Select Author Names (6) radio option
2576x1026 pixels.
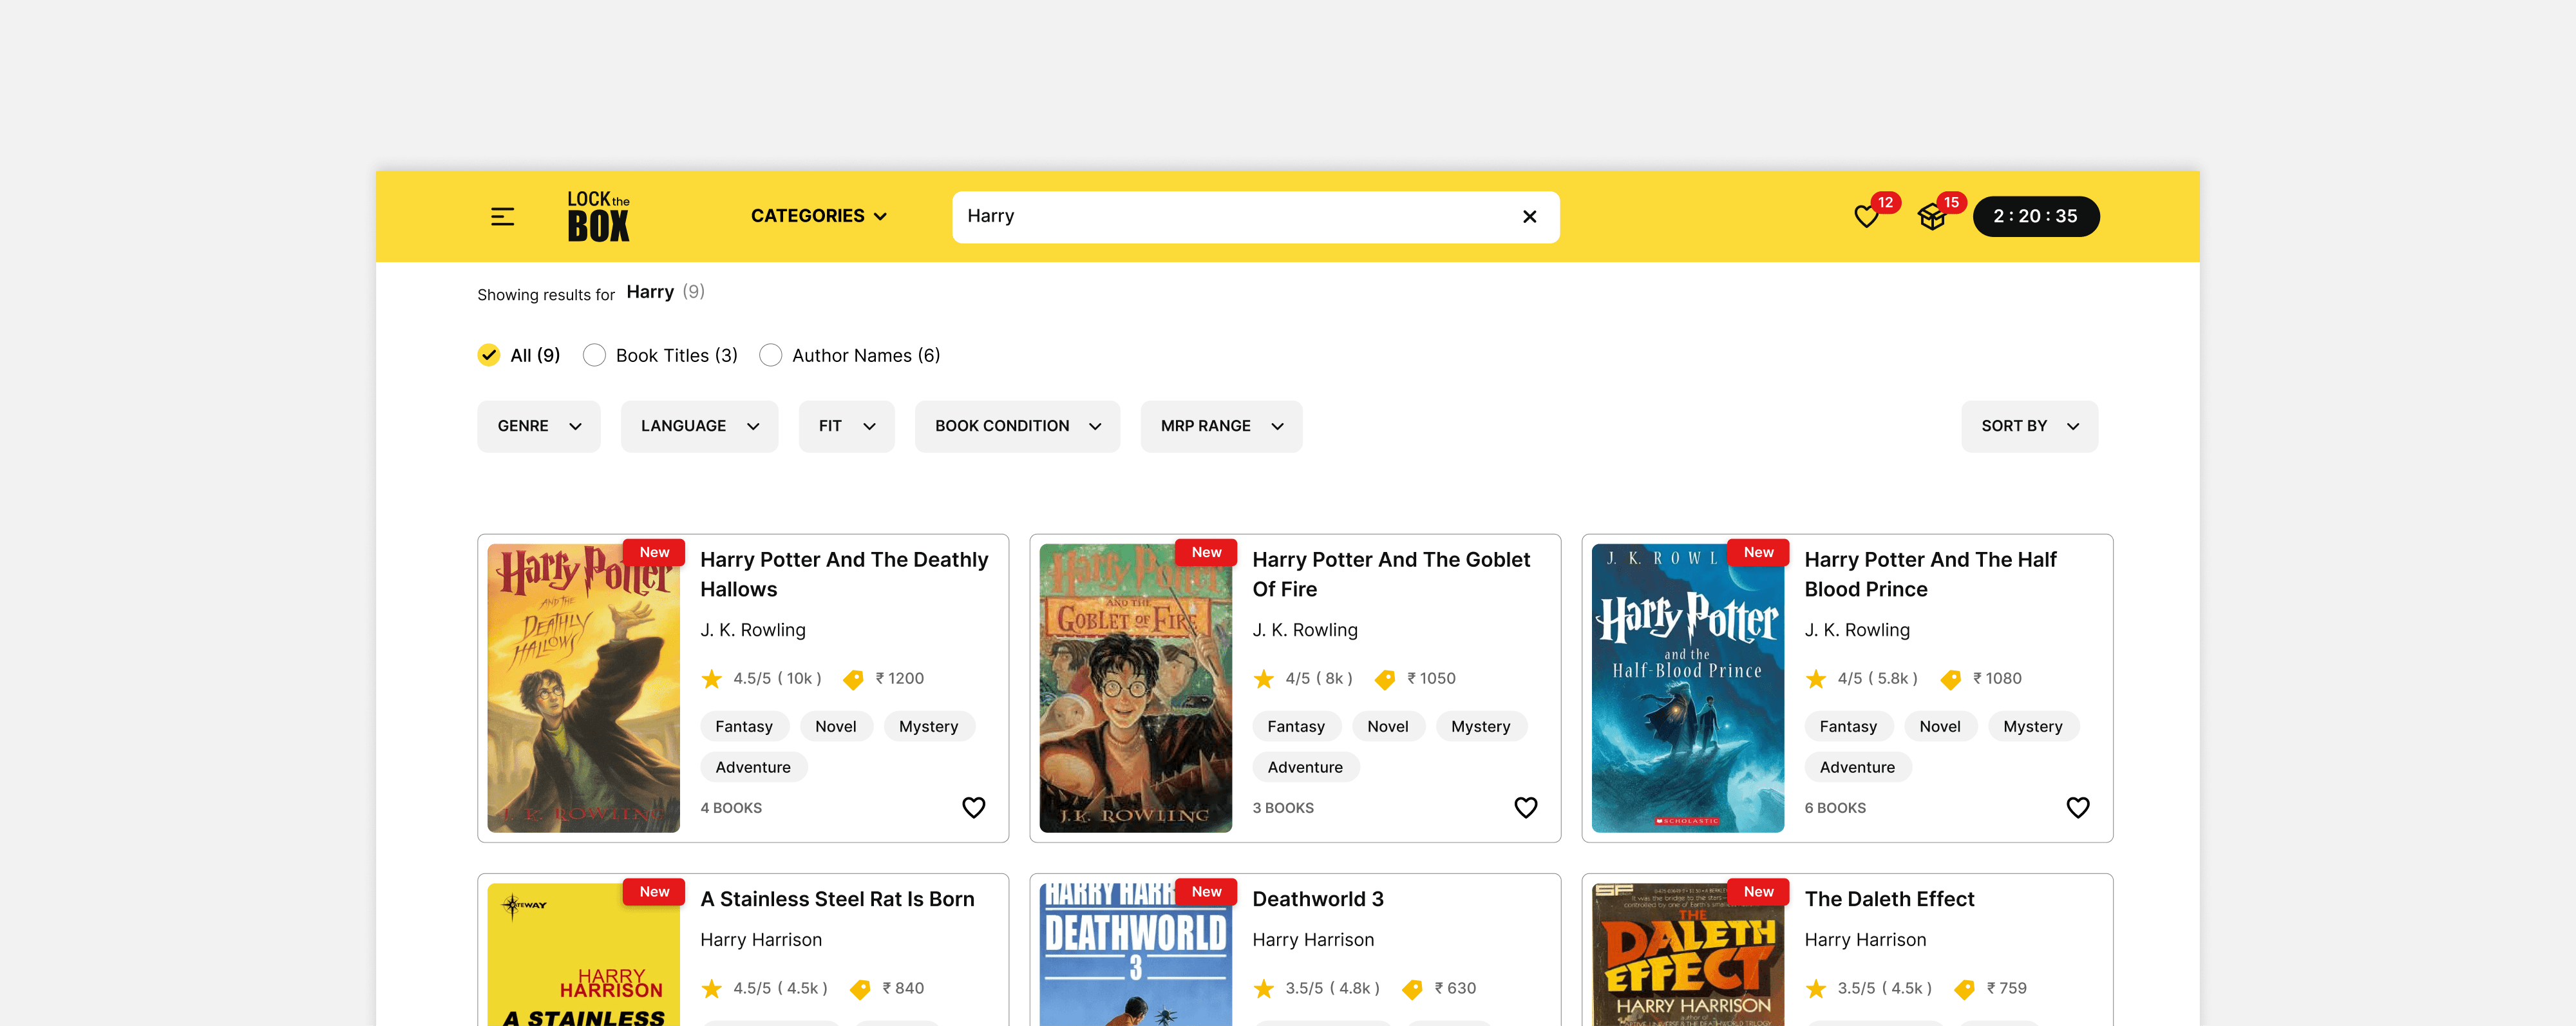[770, 355]
